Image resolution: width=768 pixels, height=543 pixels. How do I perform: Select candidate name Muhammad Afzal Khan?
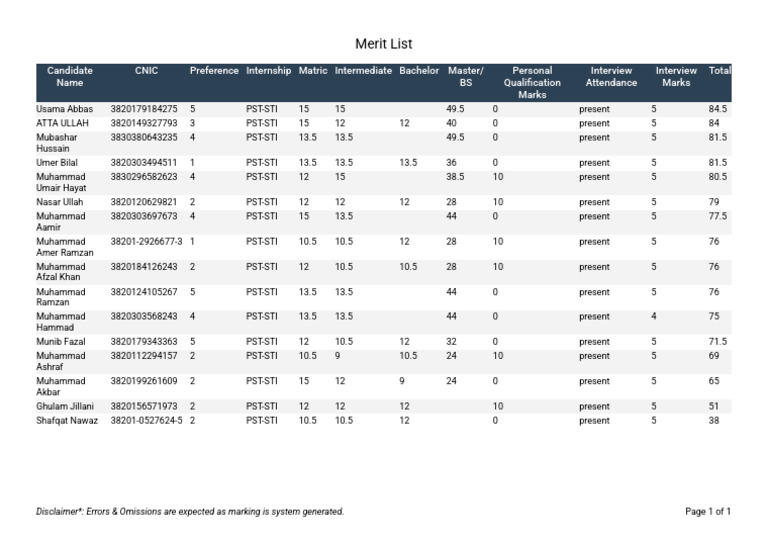click(x=60, y=272)
